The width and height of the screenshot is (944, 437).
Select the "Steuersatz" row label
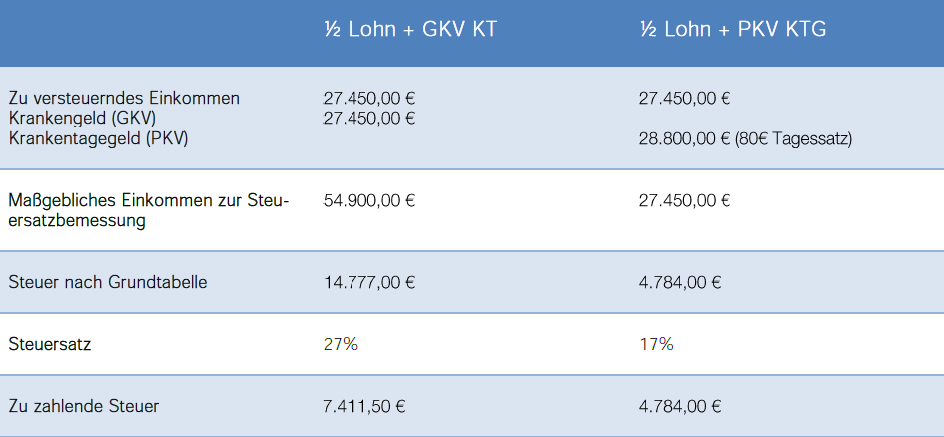click(x=50, y=345)
